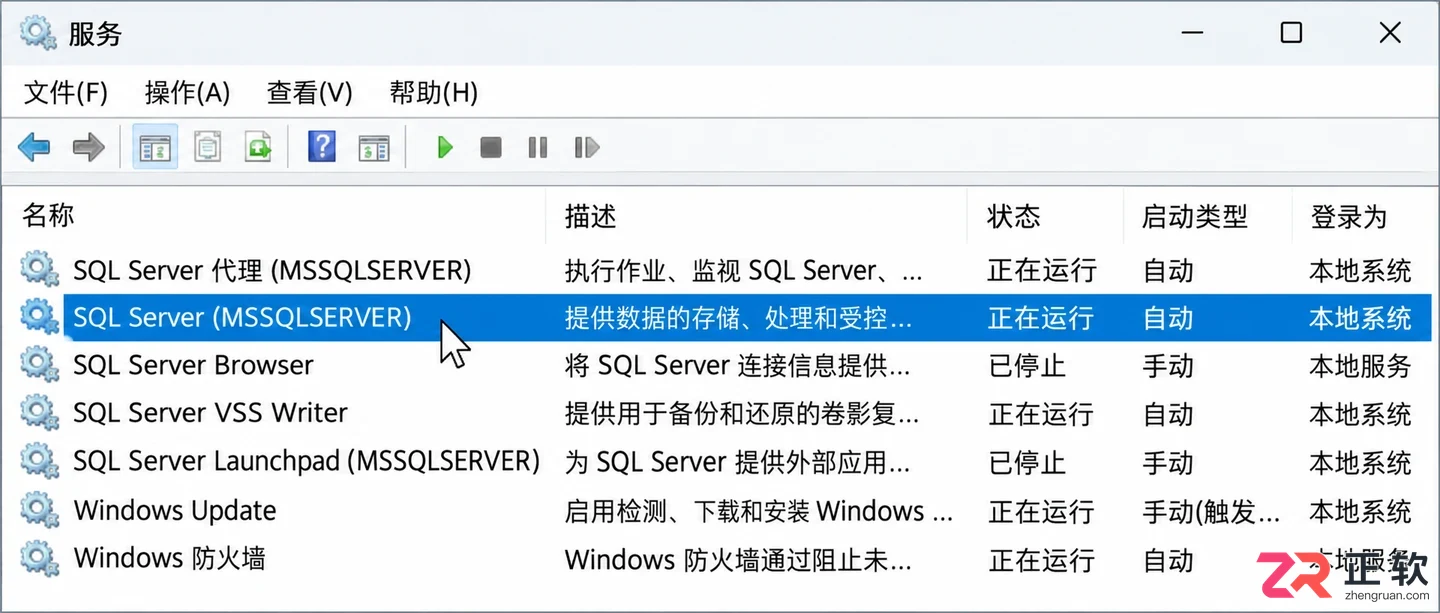Click the export list toolbar icon
This screenshot has height=613, width=1440.
click(258, 148)
